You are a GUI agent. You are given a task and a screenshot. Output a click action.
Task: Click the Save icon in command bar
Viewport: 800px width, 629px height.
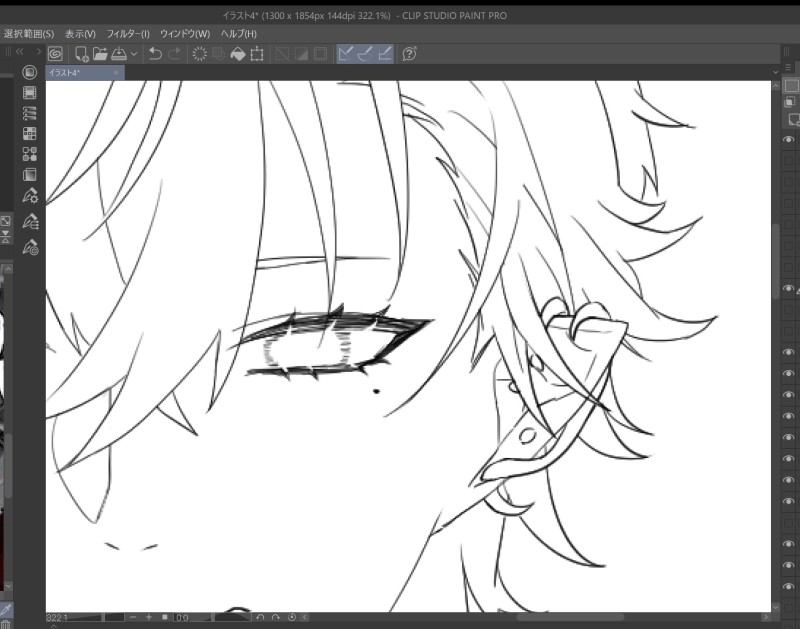[118, 54]
